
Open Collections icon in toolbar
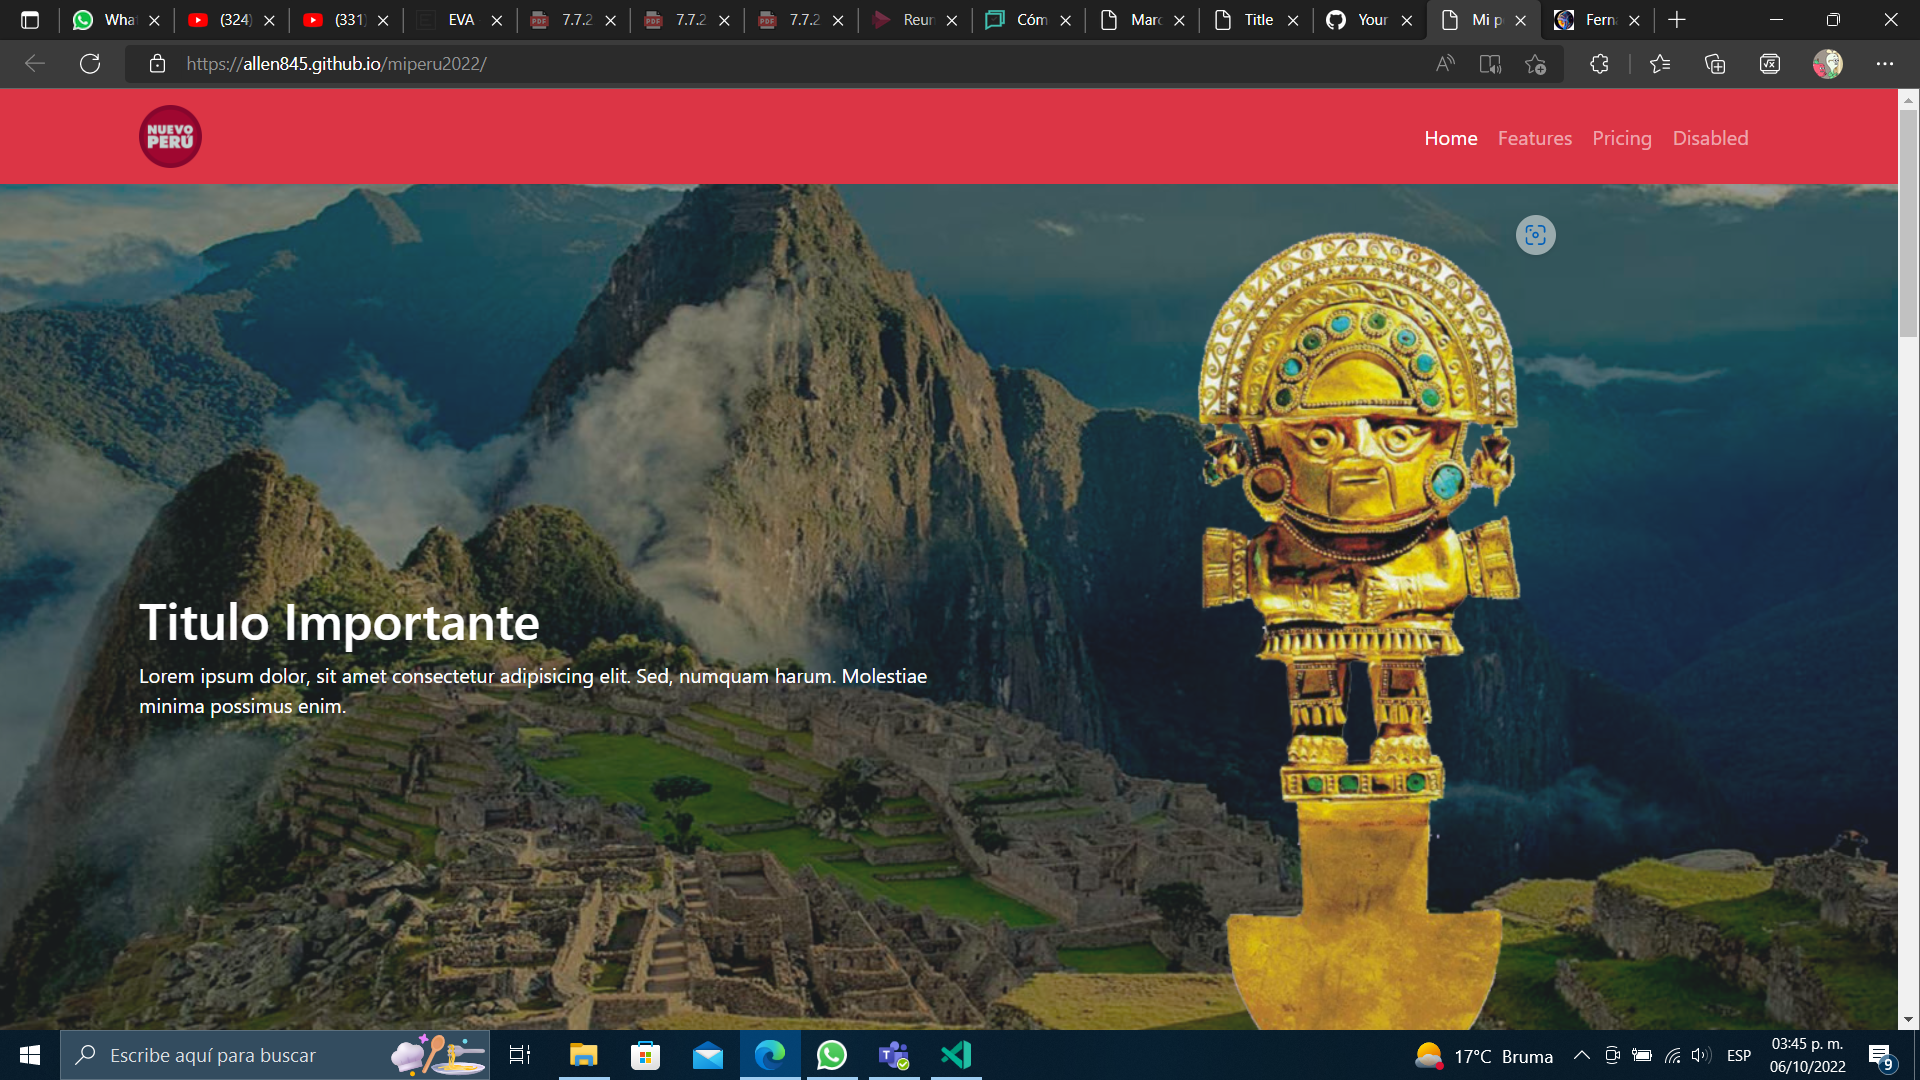point(1715,64)
